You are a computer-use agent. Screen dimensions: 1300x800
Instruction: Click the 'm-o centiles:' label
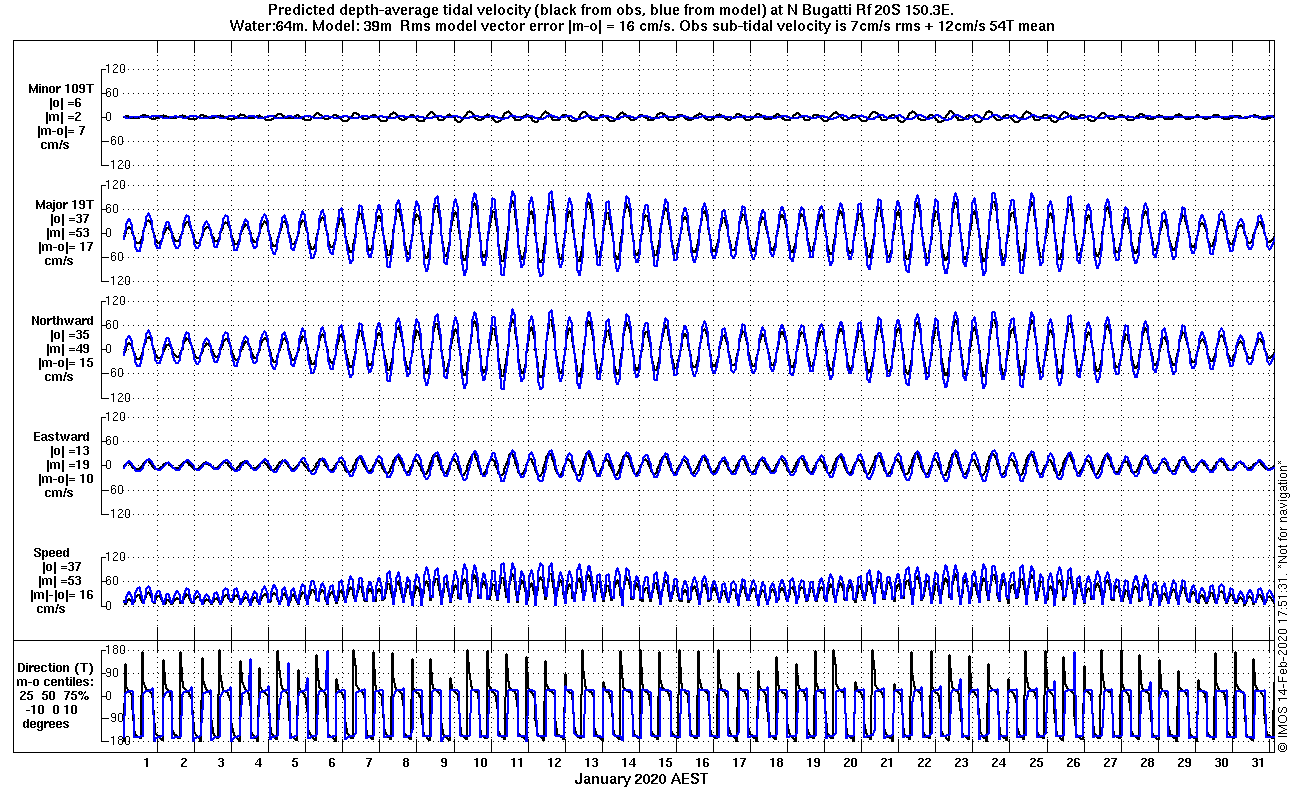pyautogui.click(x=55, y=681)
